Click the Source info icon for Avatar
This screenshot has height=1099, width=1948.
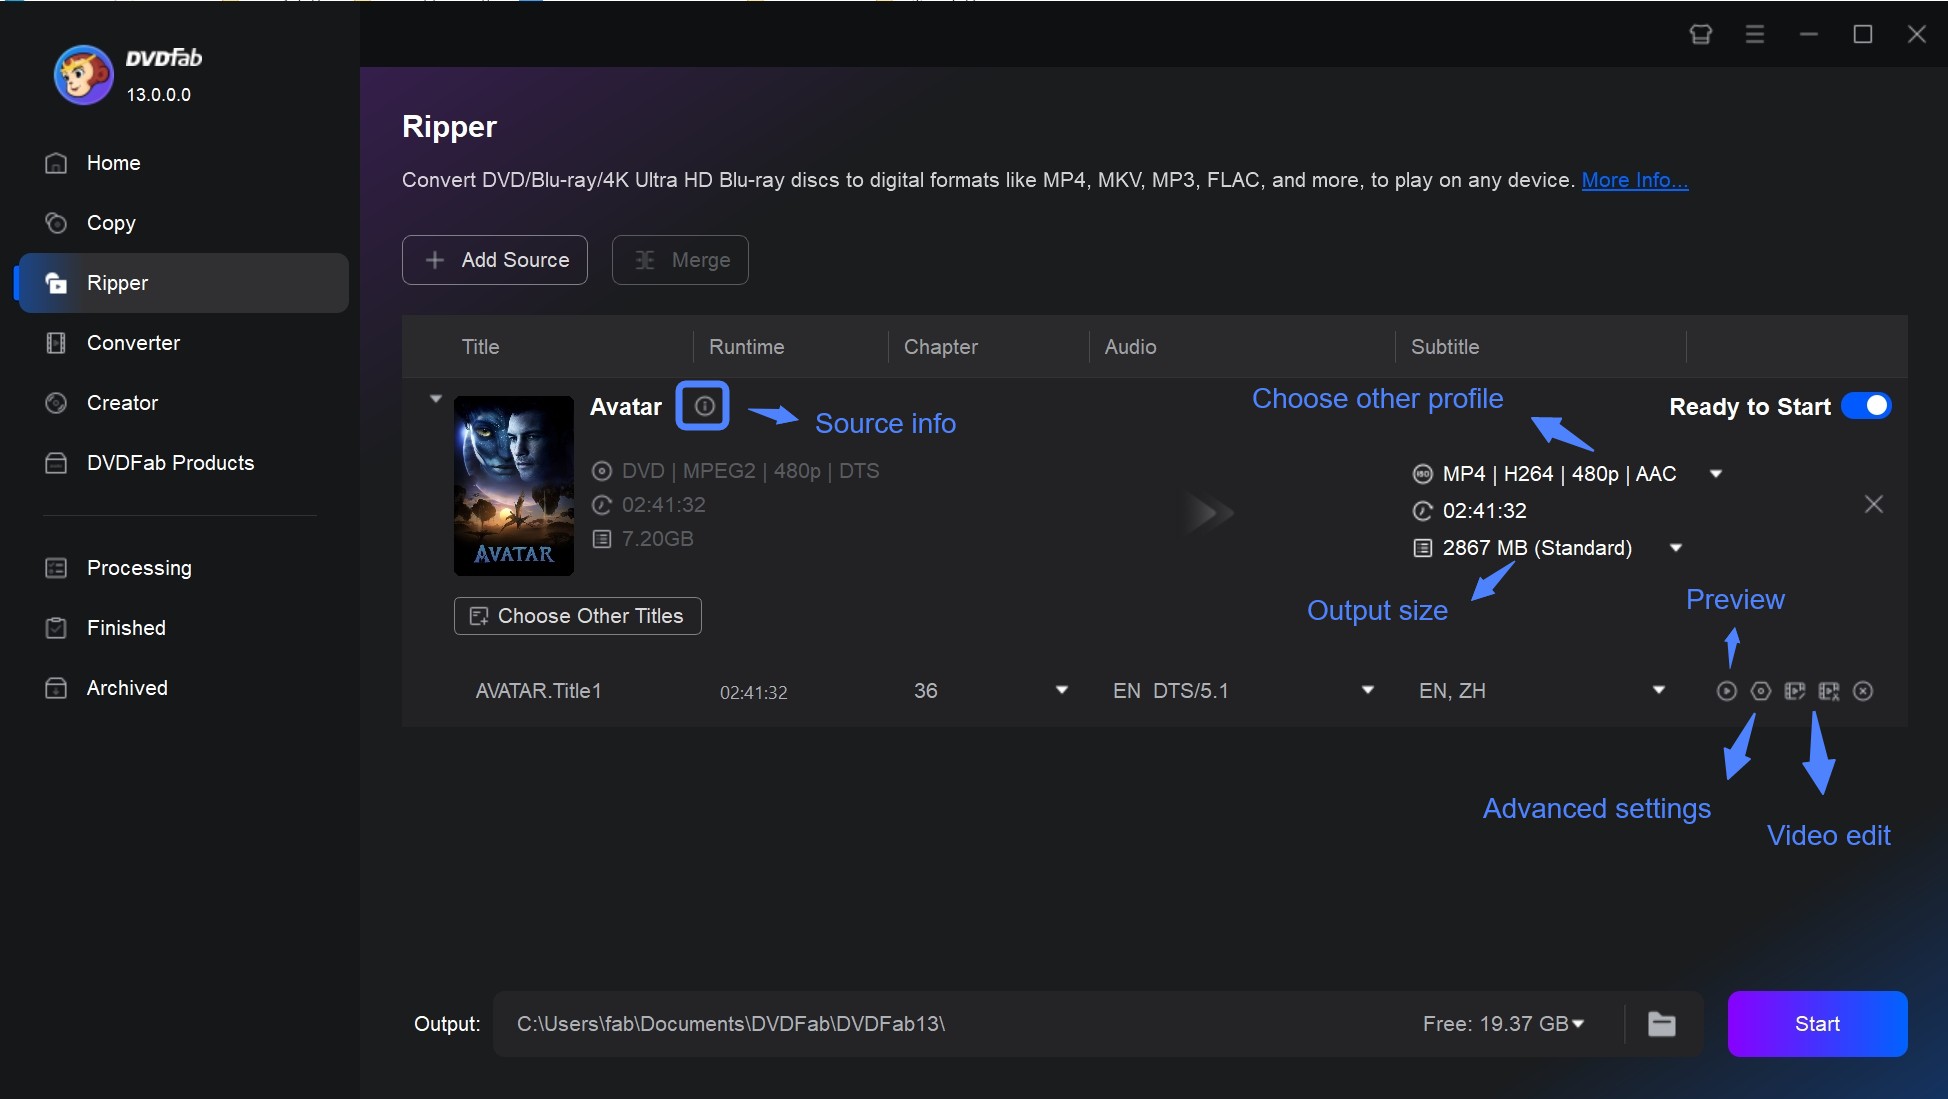[x=701, y=407]
